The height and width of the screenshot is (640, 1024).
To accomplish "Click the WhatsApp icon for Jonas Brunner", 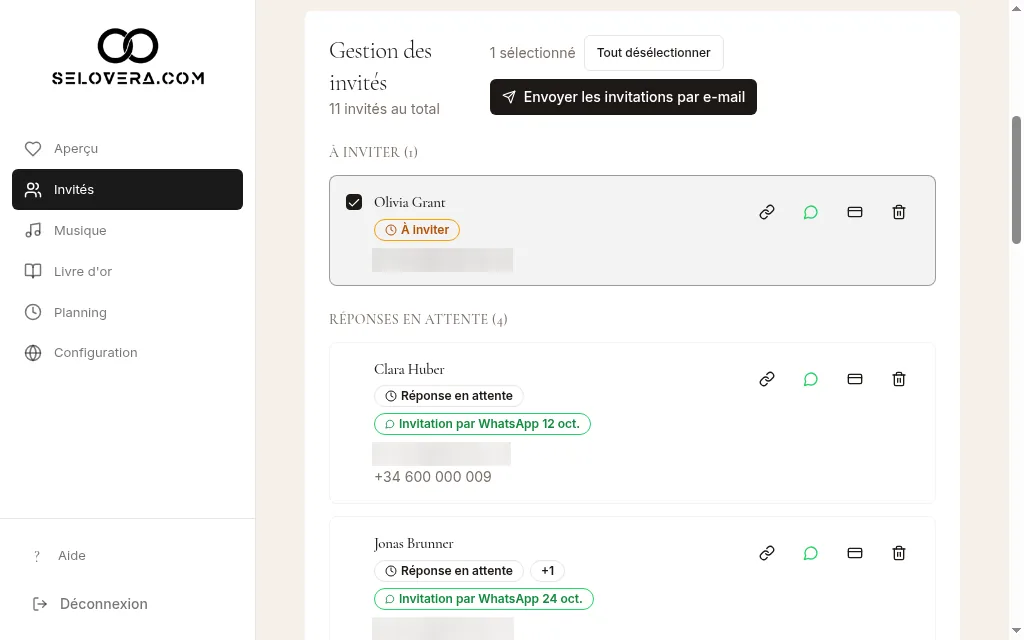I will 810,553.
